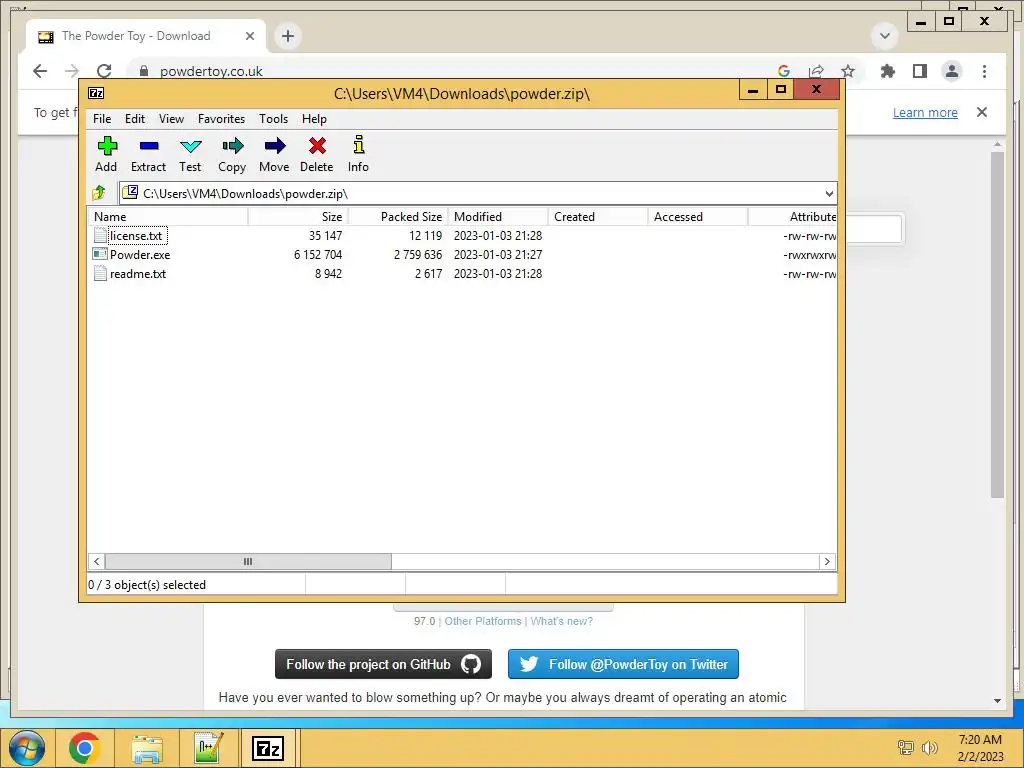Toggle the Chrome side panel icon
Image resolution: width=1024 pixels, height=768 pixels.
click(x=920, y=71)
